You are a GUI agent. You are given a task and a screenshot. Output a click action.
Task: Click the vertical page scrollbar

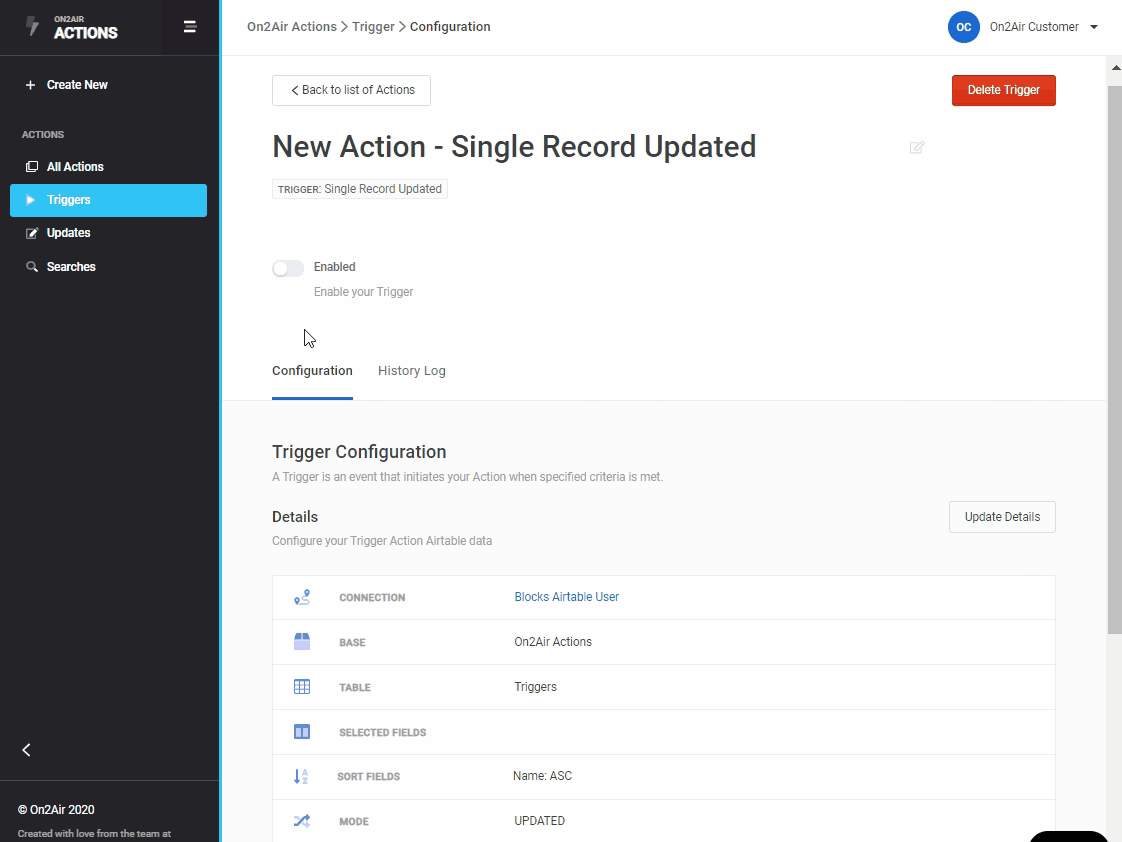(x=1114, y=360)
